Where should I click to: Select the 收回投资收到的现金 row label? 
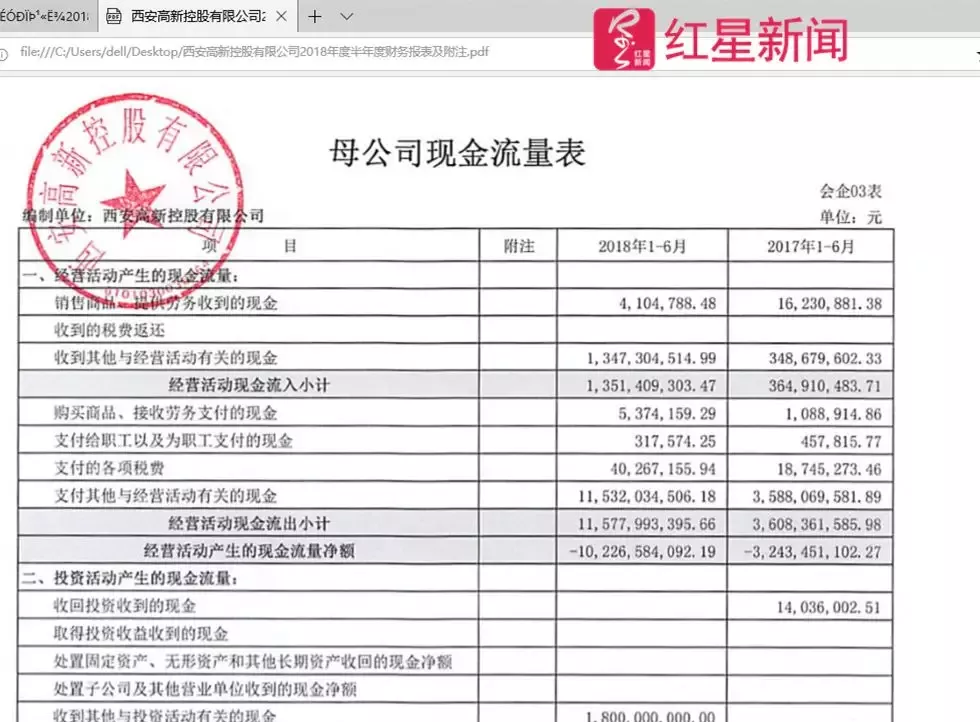[124, 606]
